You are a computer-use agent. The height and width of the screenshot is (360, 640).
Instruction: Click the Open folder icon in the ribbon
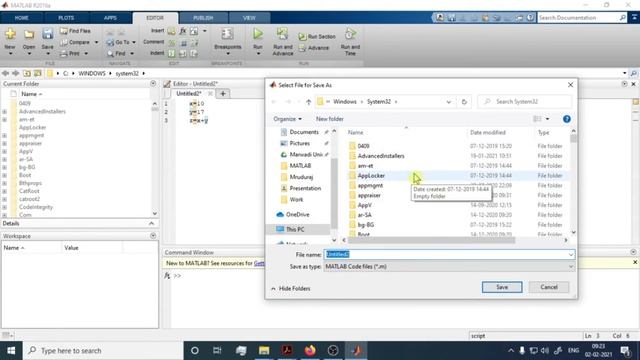pos(29,34)
